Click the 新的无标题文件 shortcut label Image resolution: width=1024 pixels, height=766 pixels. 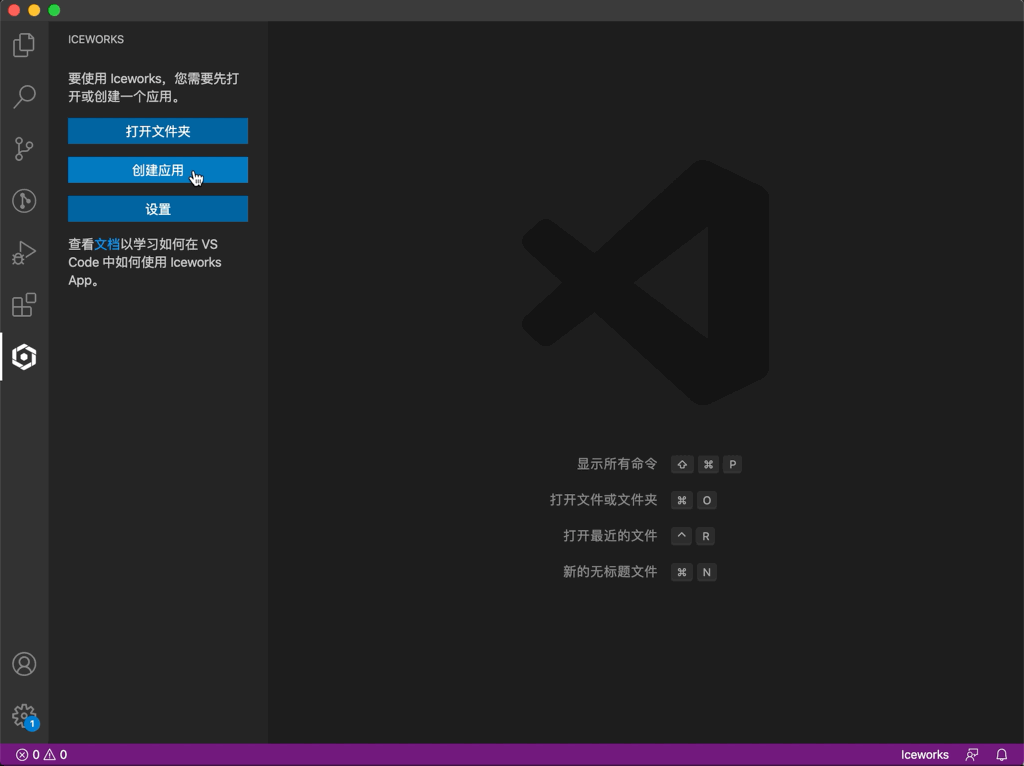coord(610,572)
